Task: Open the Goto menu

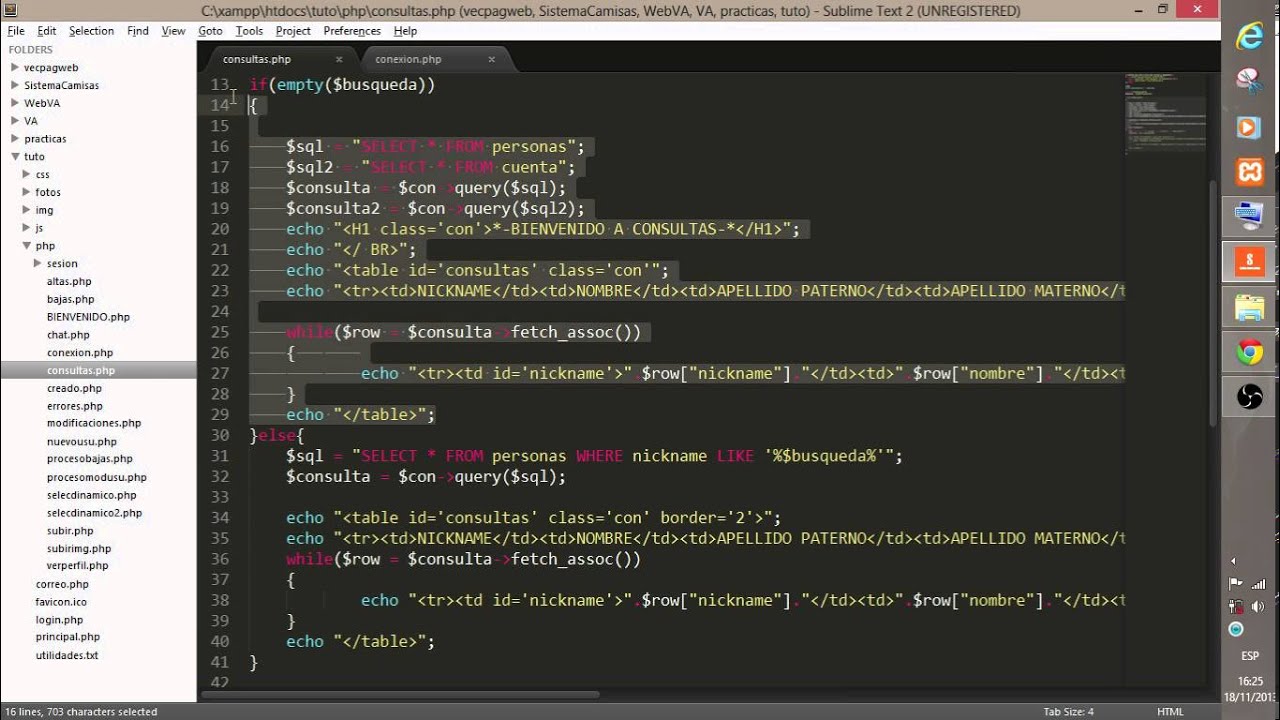Action: tap(210, 31)
